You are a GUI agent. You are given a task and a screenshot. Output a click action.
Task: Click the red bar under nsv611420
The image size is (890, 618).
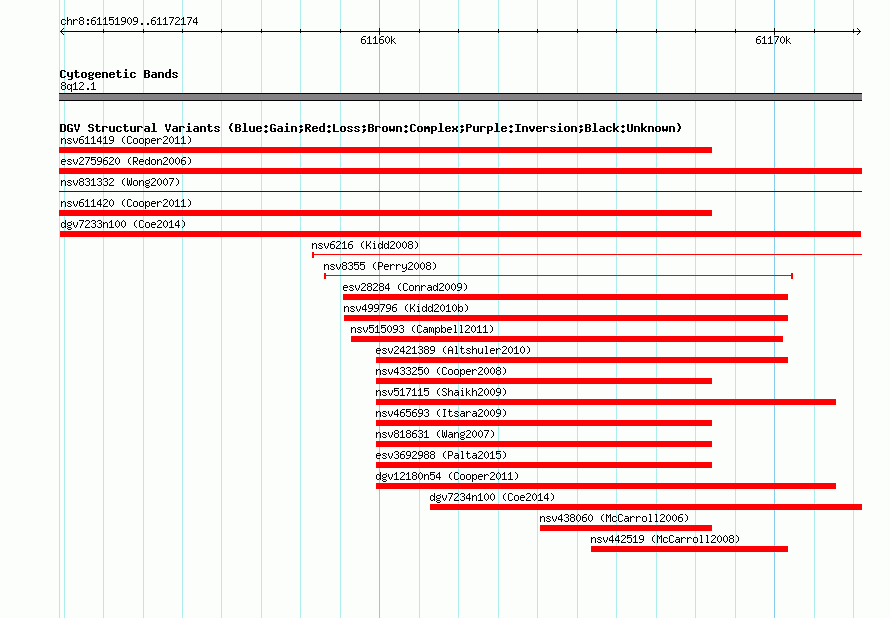pos(385,213)
